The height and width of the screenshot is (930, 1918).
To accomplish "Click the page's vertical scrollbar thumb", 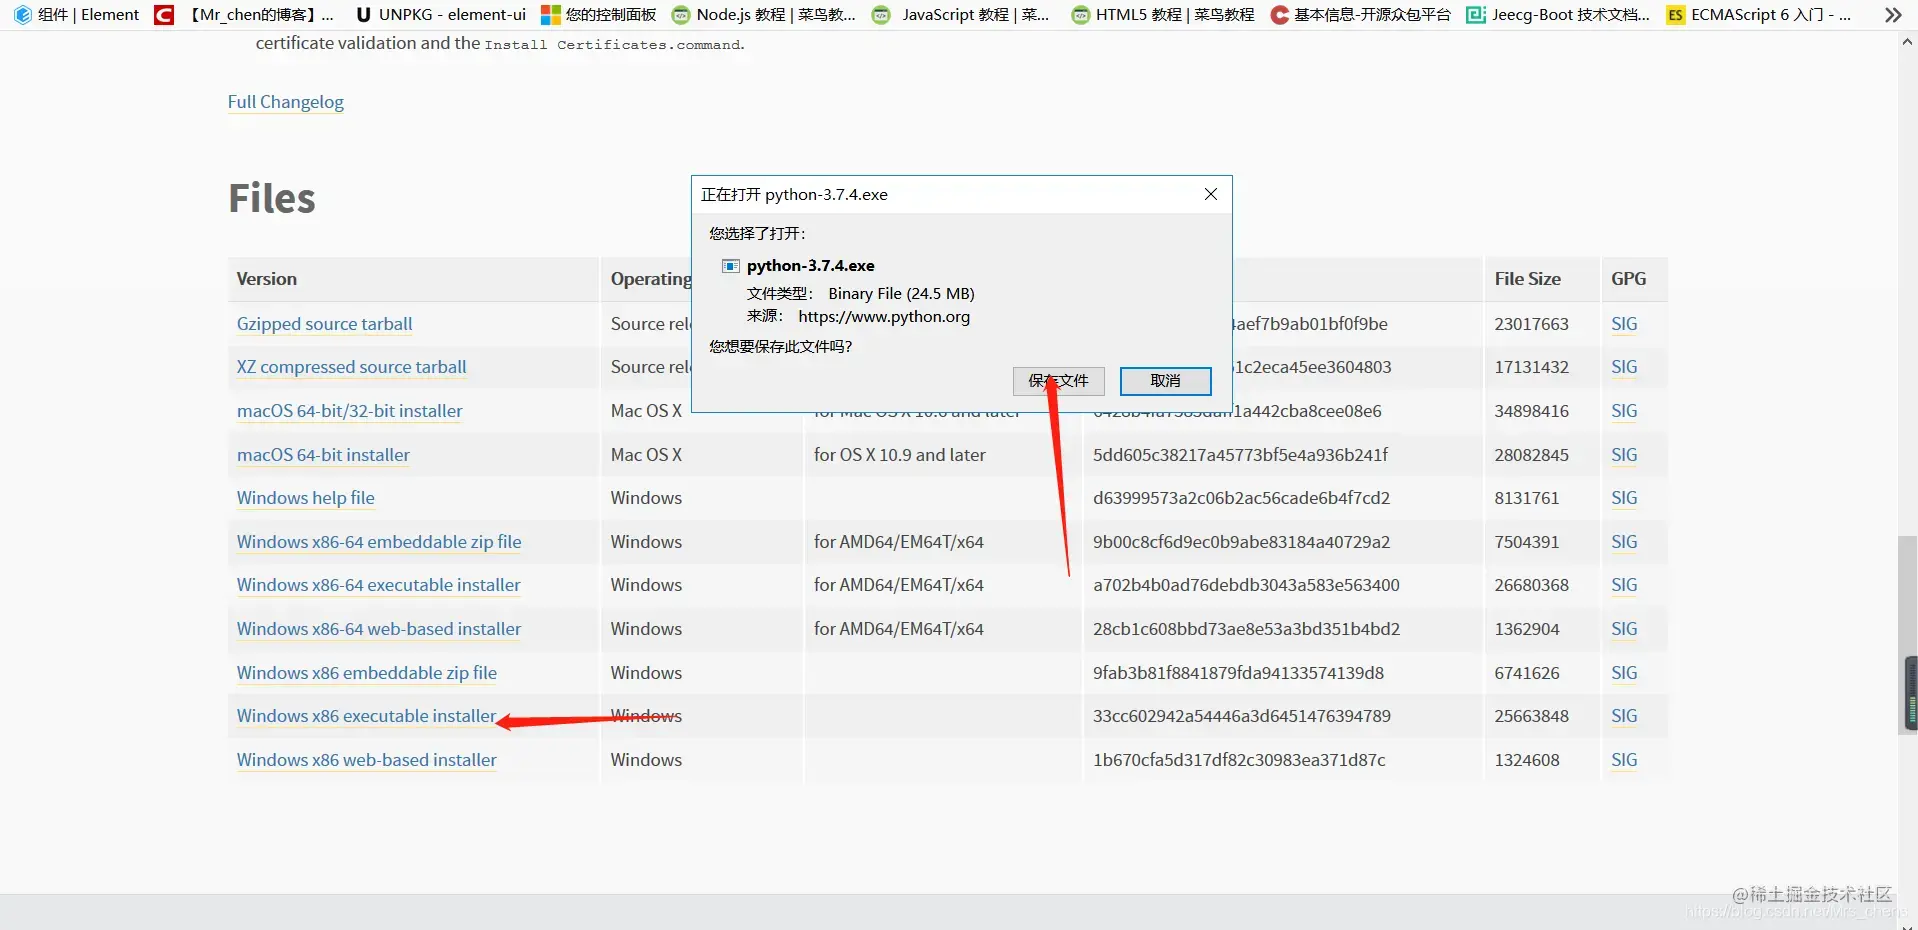I will pyautogui.click(x=1908, y=635).
